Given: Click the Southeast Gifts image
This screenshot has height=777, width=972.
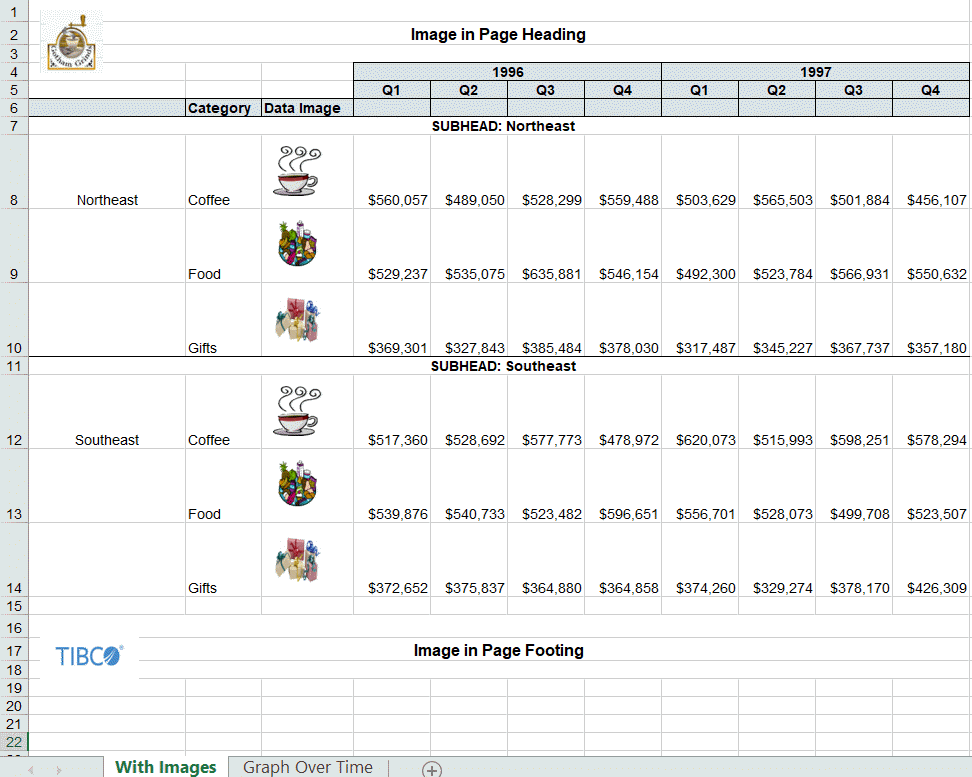Looking at the screenshot, I should [x=298, y=559].
